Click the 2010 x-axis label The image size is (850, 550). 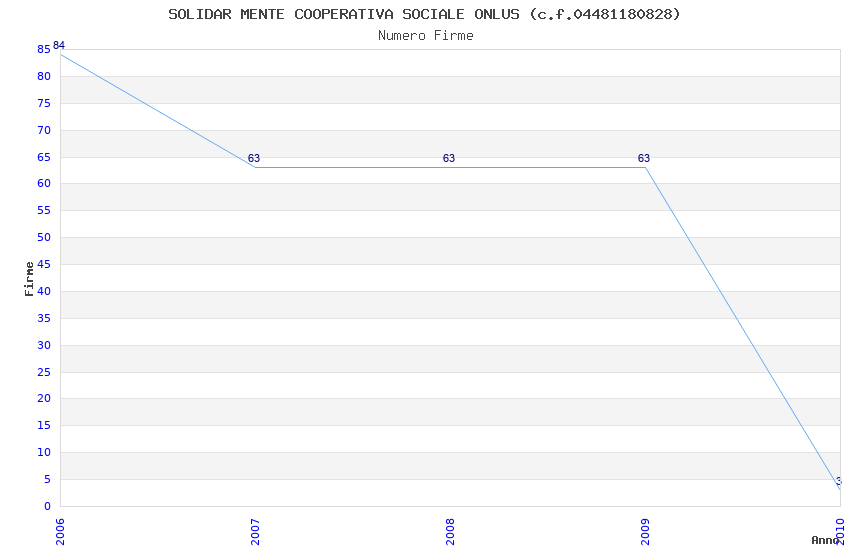tap(840, 532)
